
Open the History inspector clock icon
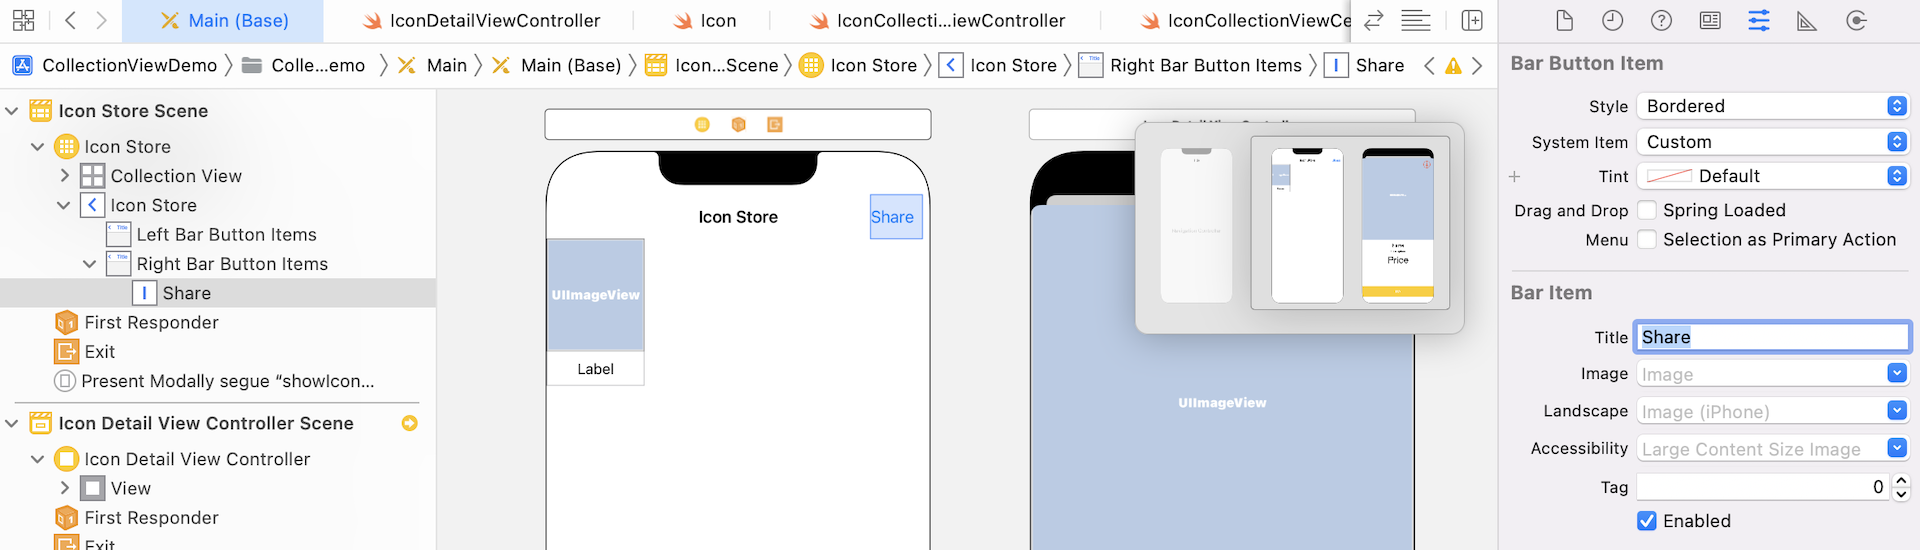click(x=1612, y=21)
